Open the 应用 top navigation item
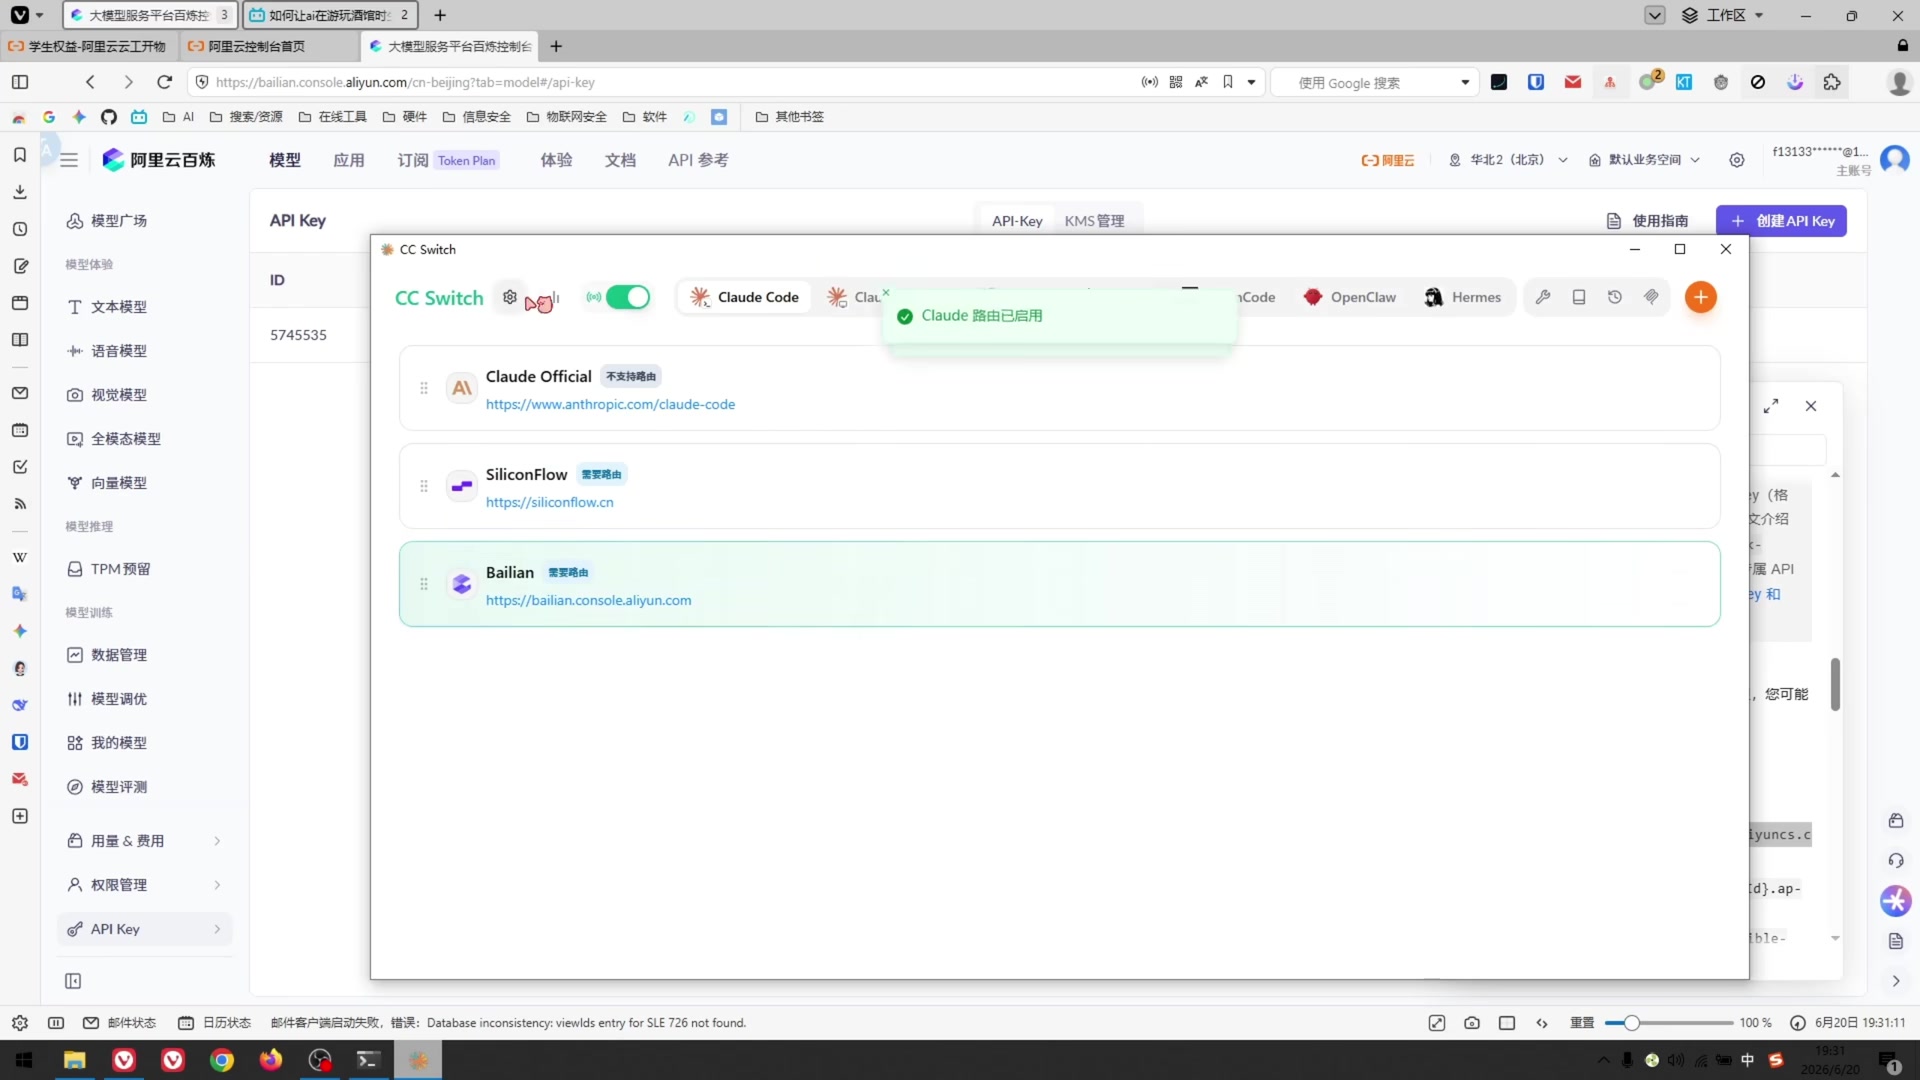The width and height of the screenshot is (1920, 1080). click(x=349, y=160)
